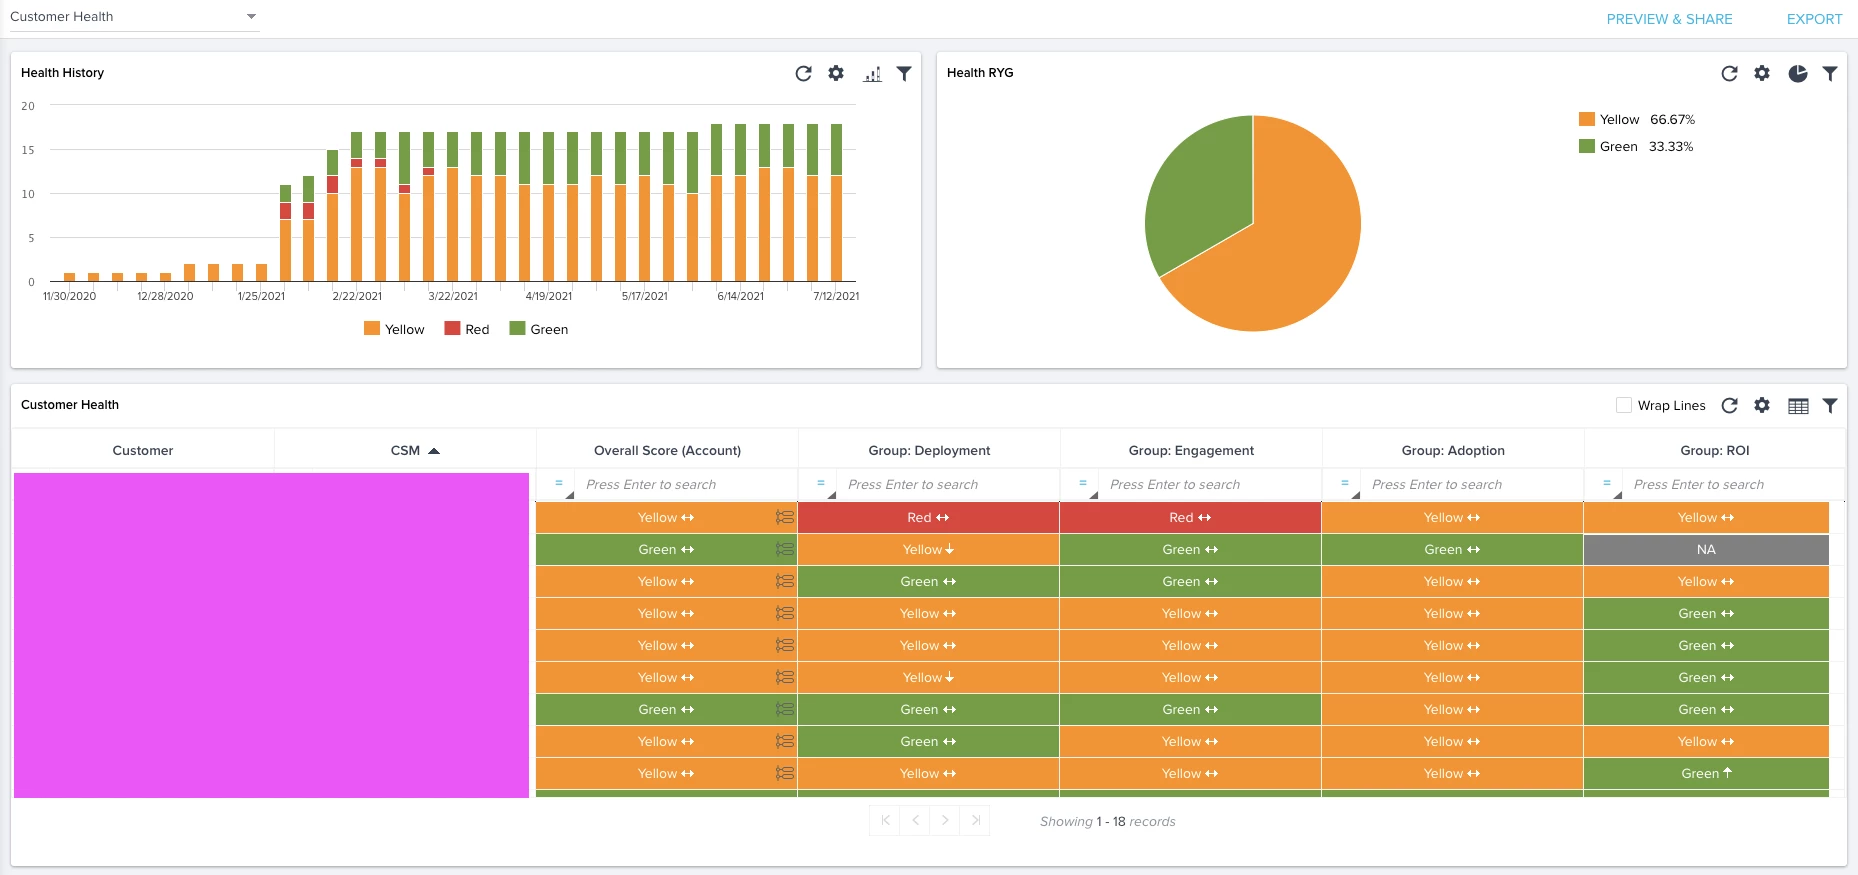Focus the Overall Score search field

coord(686,484)
